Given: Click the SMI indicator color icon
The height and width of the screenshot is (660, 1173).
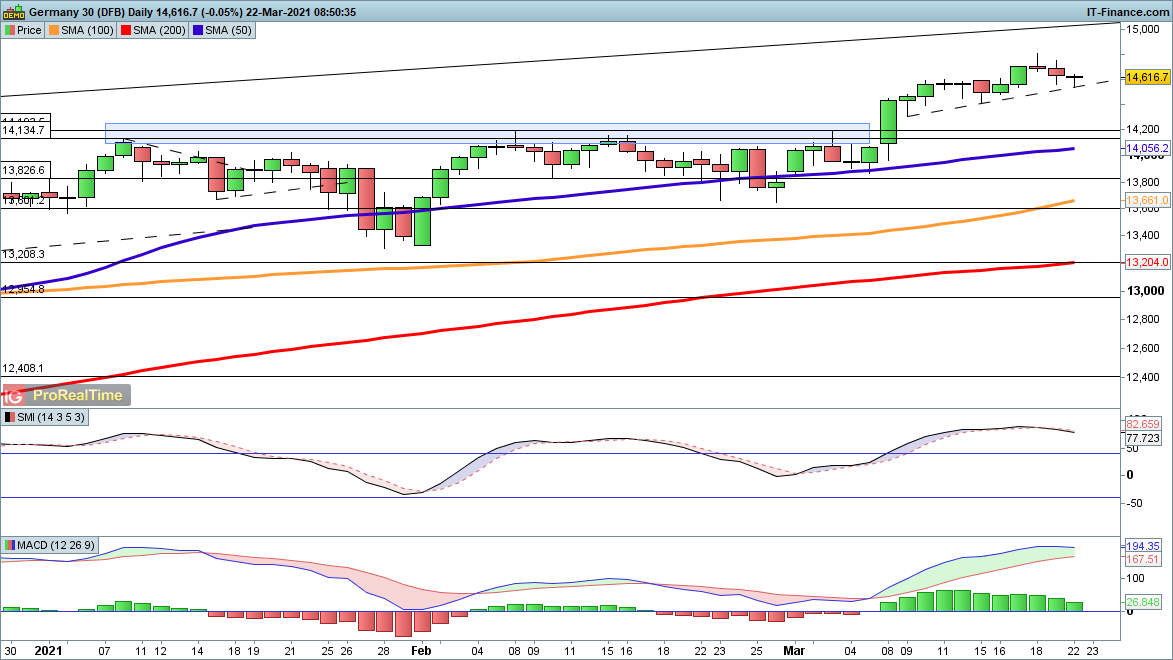Looking at the screenshot, I should (9, 417).
